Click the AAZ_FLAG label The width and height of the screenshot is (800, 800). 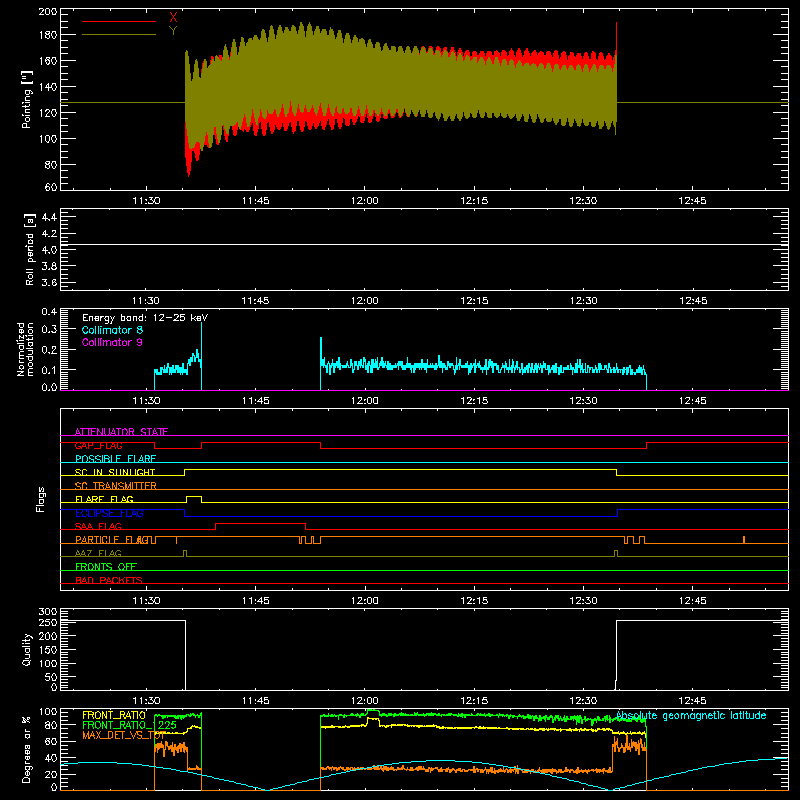coord(98,553)
